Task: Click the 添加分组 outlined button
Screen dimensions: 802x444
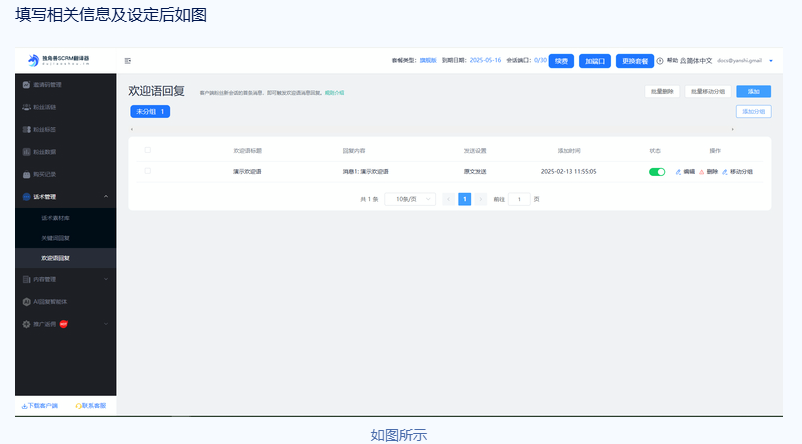Action: (753, 112)
